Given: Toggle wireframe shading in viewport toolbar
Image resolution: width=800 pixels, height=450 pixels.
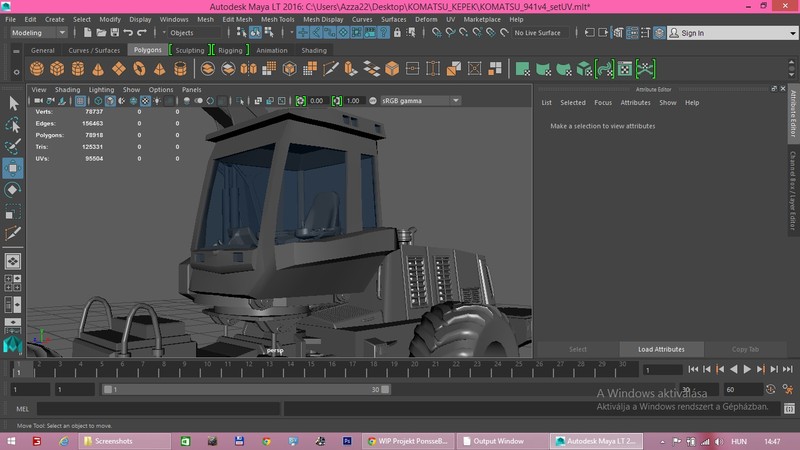Looking at the screenshot, I should click(x=98, y=101).
